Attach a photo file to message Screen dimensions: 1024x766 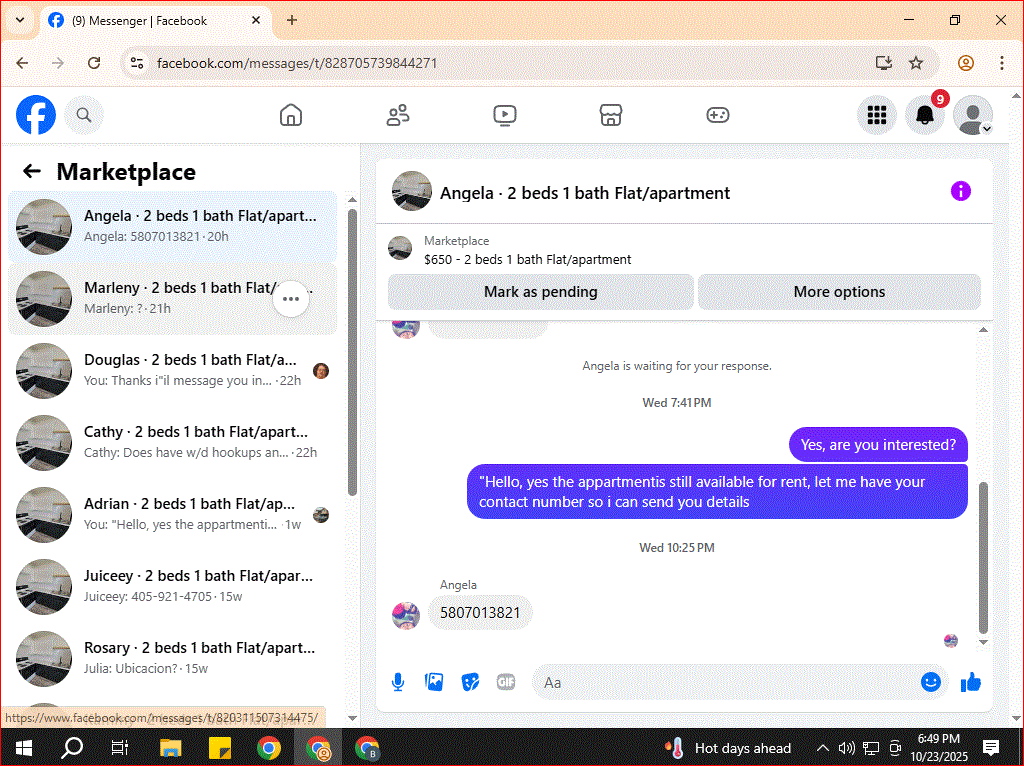click(x=434, y=682)
